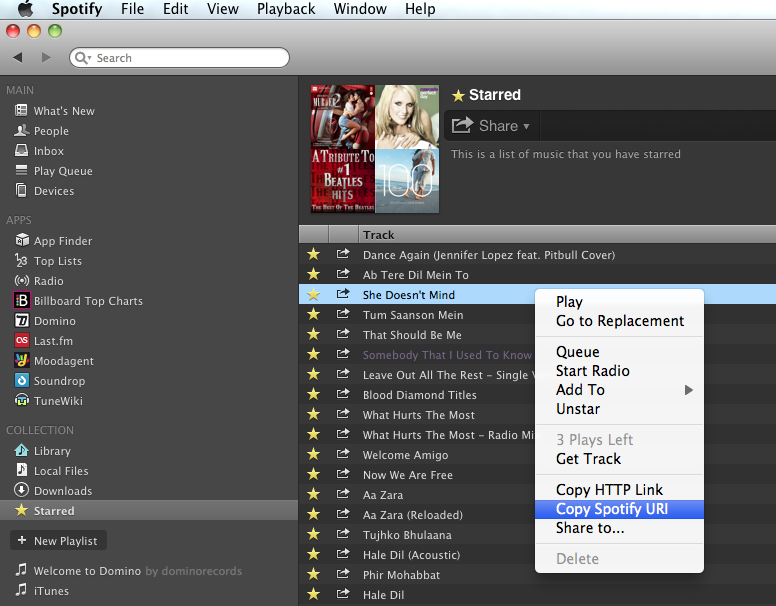Unstar Dance Again track
Image resolution: width=776 pixels, height=606 pixels.
point(313,254)
